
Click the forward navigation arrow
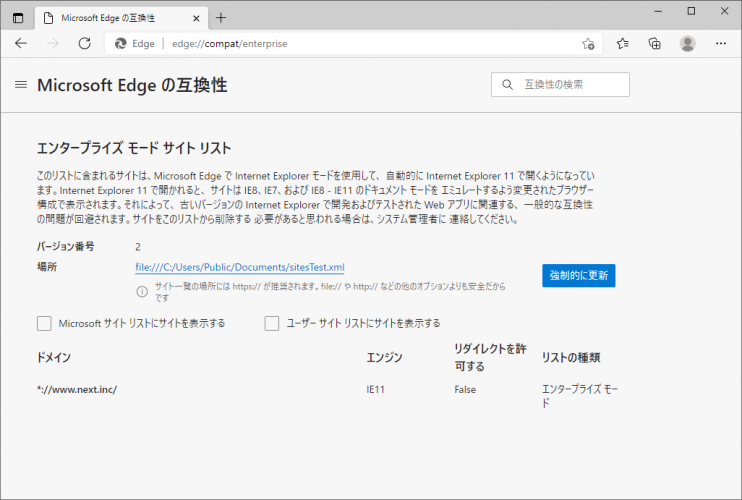pyautogui.click(x=53, y=44)
